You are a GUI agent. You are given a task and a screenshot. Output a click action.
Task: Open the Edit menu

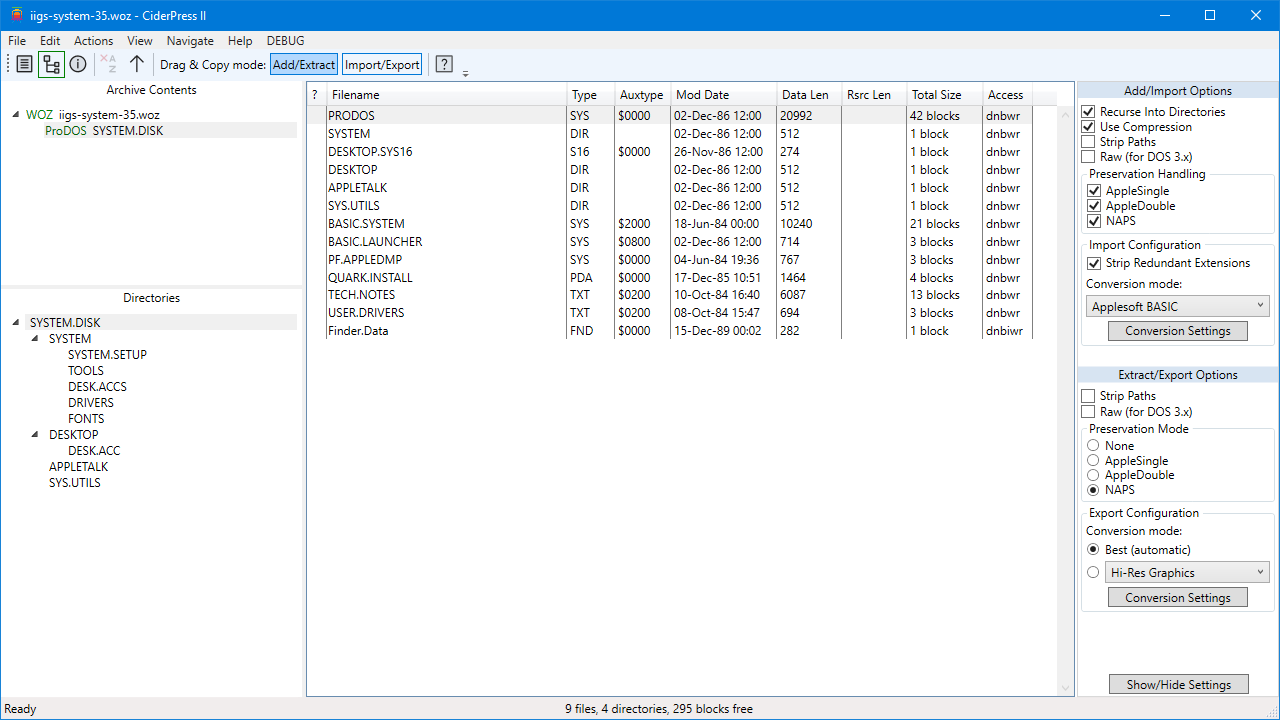pyautogui.click(x=50, y=41)
